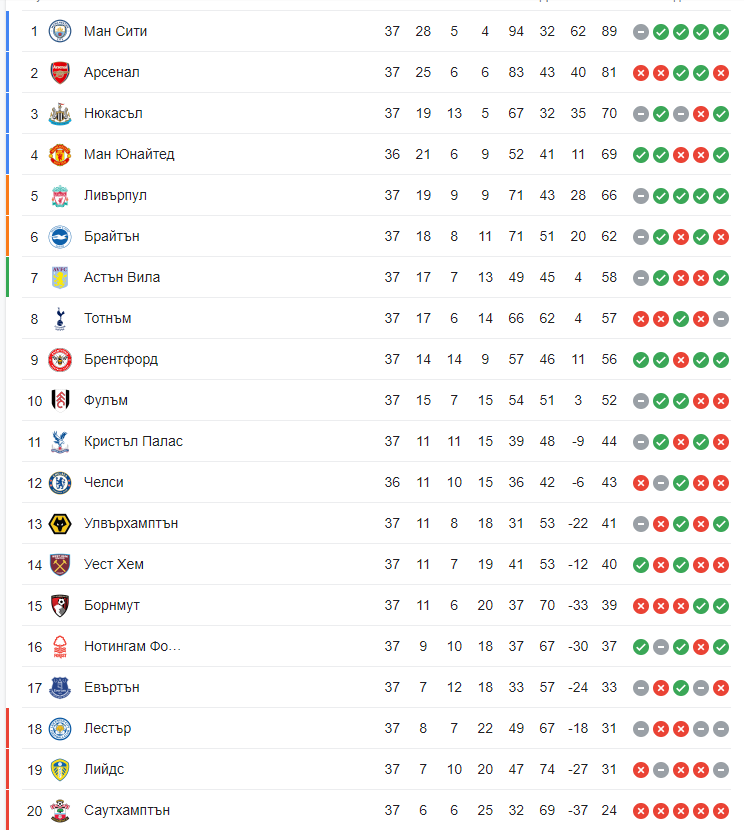
Task: Click the Liverpool club crest
Action: pyautogui.click(x=60, y=195)
